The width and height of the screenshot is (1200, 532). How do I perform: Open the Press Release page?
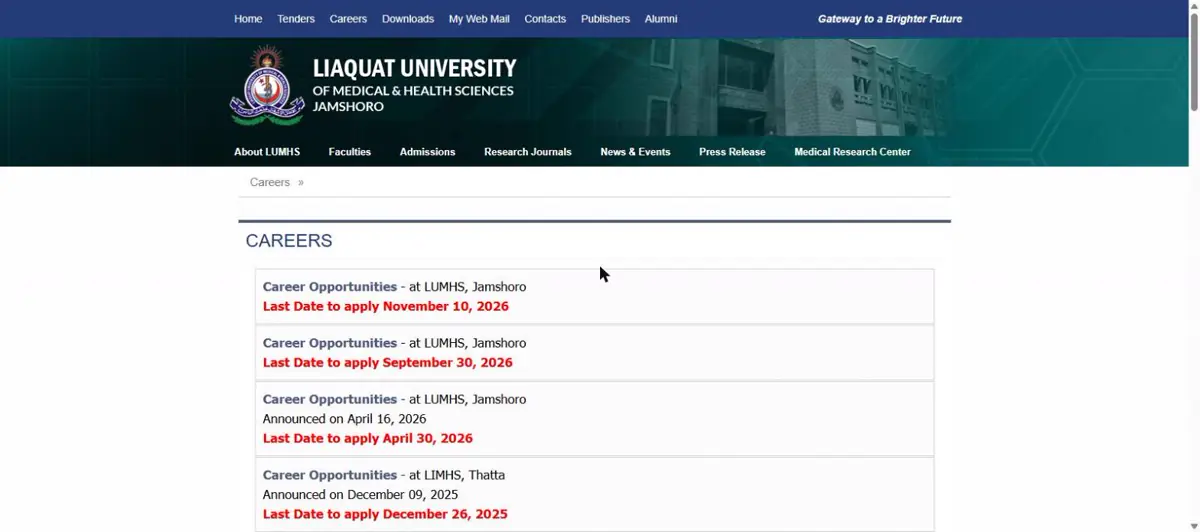click(732, 152)
